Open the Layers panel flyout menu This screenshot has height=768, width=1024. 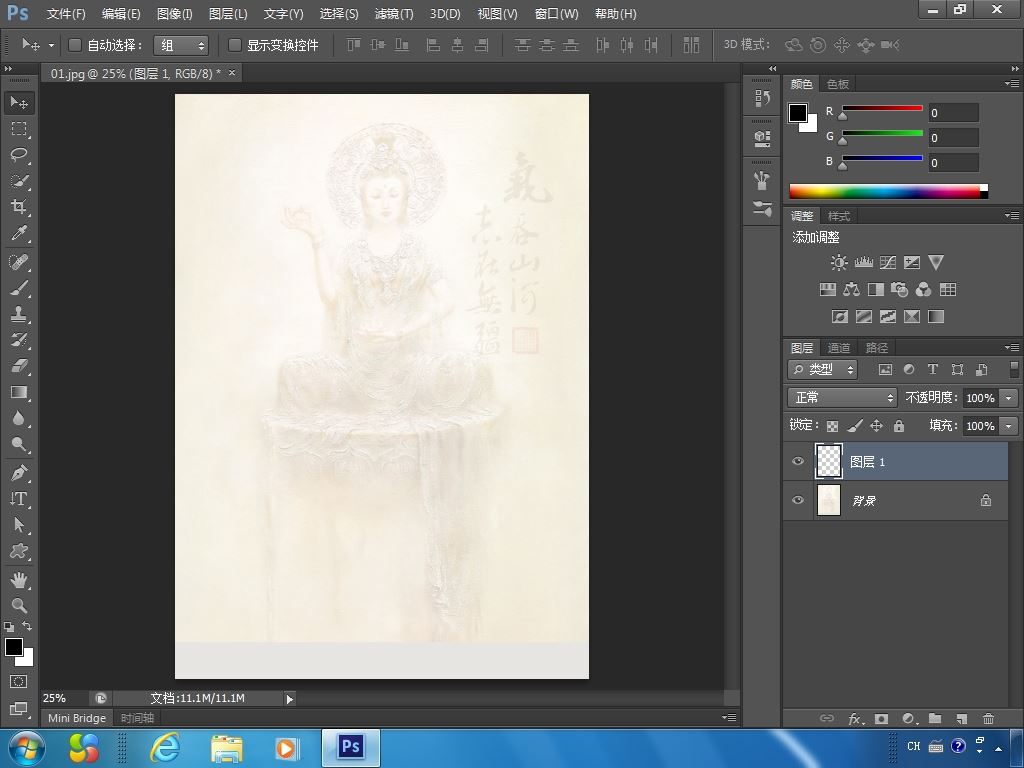[x=1012, y=347]
